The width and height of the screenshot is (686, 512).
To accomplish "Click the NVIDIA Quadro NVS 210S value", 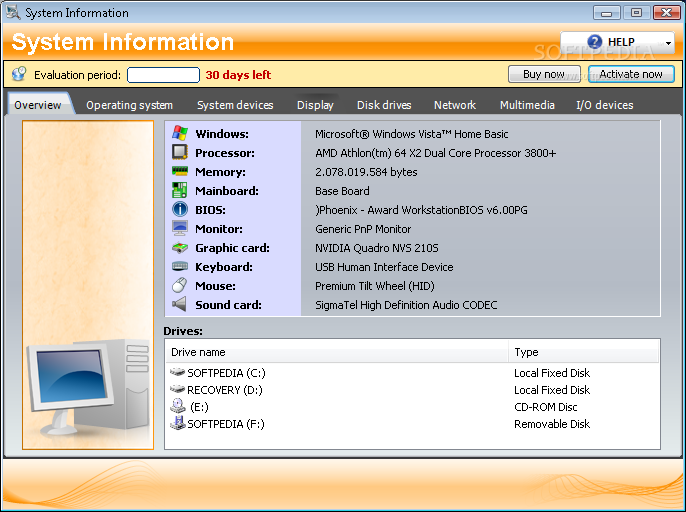I will click(x=376, y=248).
